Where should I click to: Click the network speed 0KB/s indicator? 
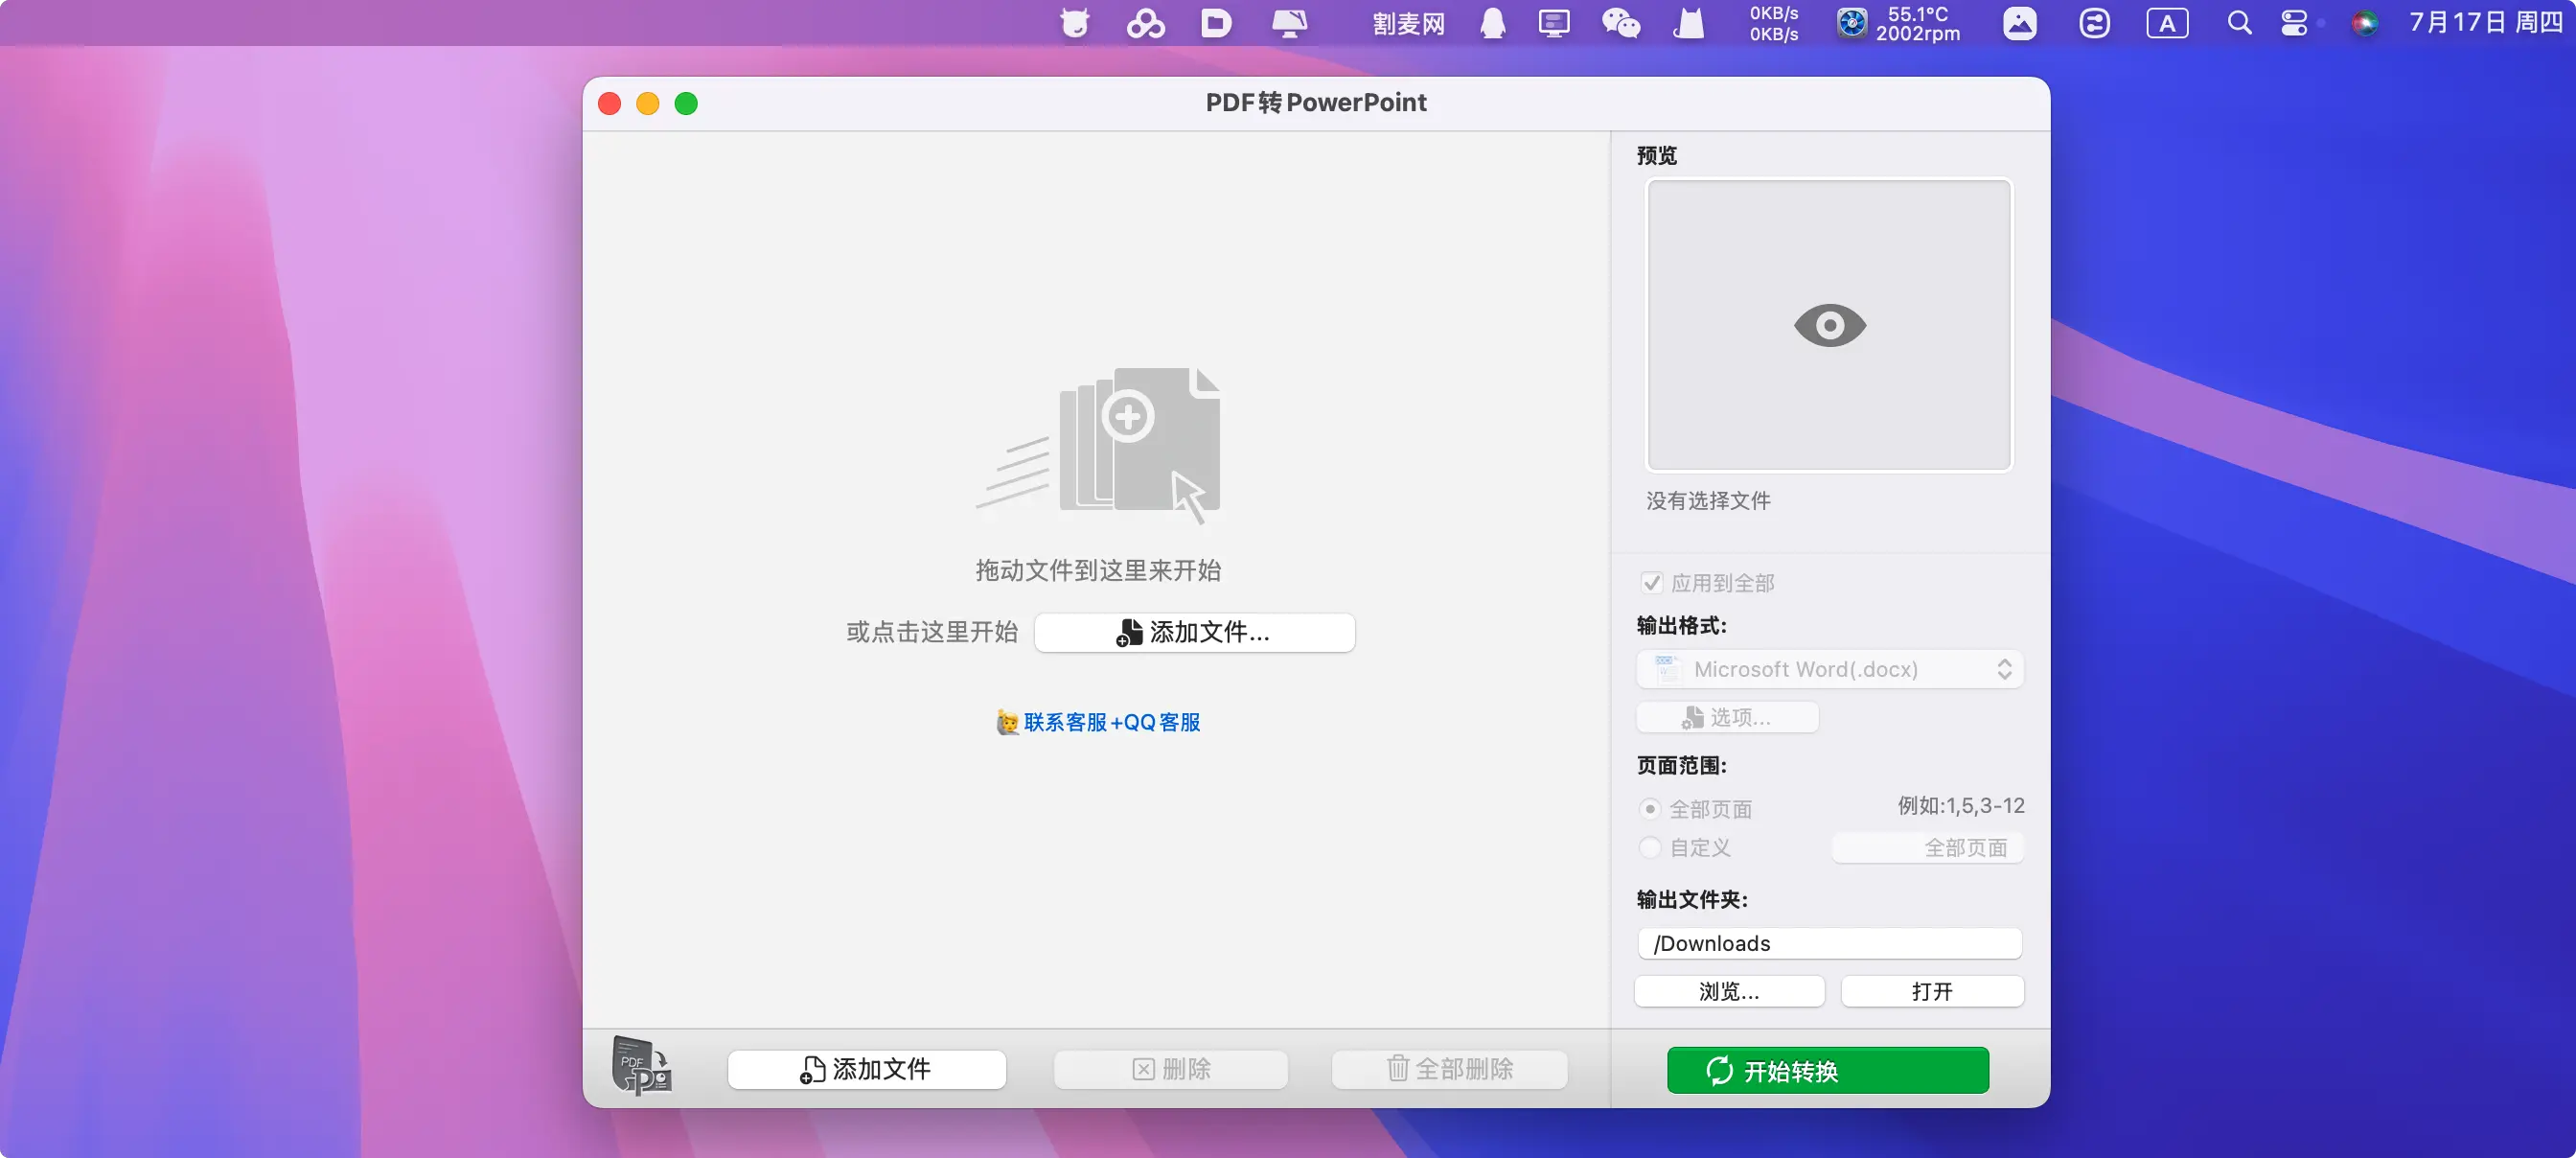tap(1774, 23)
